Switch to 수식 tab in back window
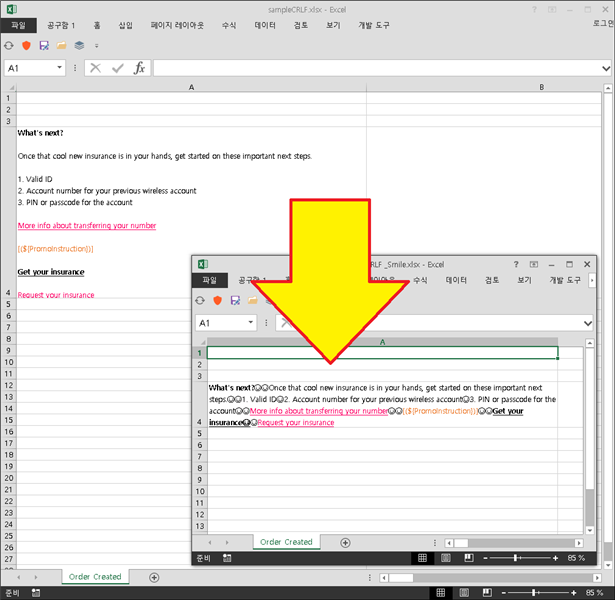 (x=229, y=25)
